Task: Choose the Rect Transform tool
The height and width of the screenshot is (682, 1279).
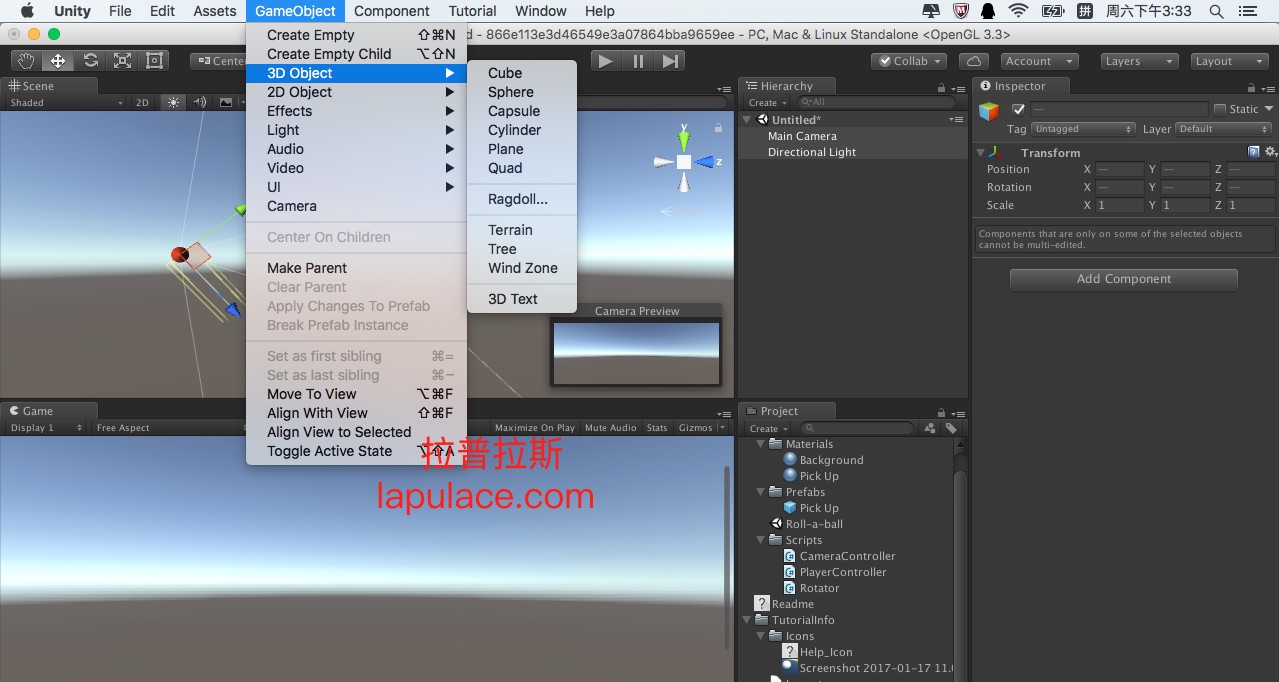Action: 154,61
